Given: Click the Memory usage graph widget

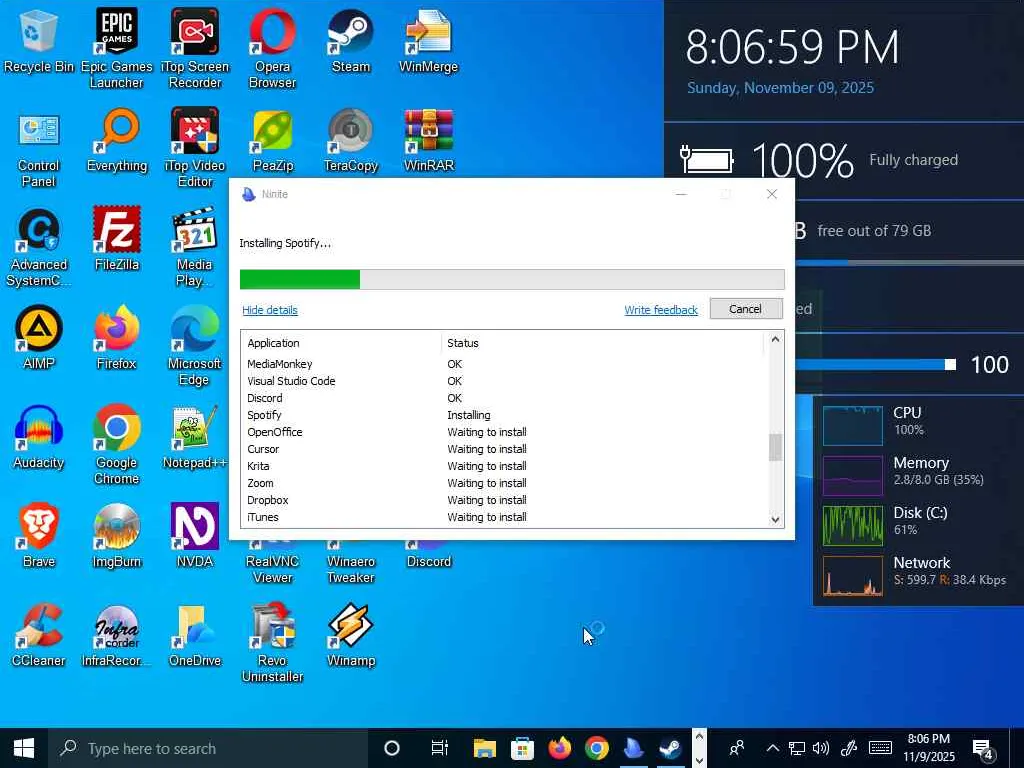Looking at the screenshot, I should point(852,475).
